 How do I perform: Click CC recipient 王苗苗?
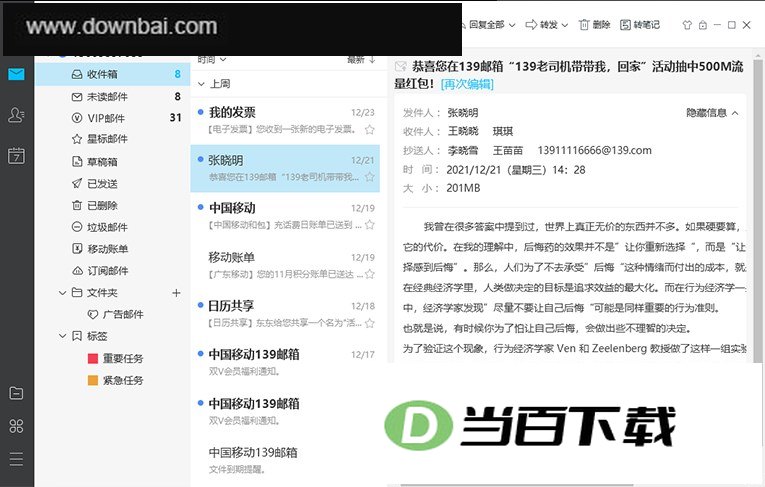[507, 150]
